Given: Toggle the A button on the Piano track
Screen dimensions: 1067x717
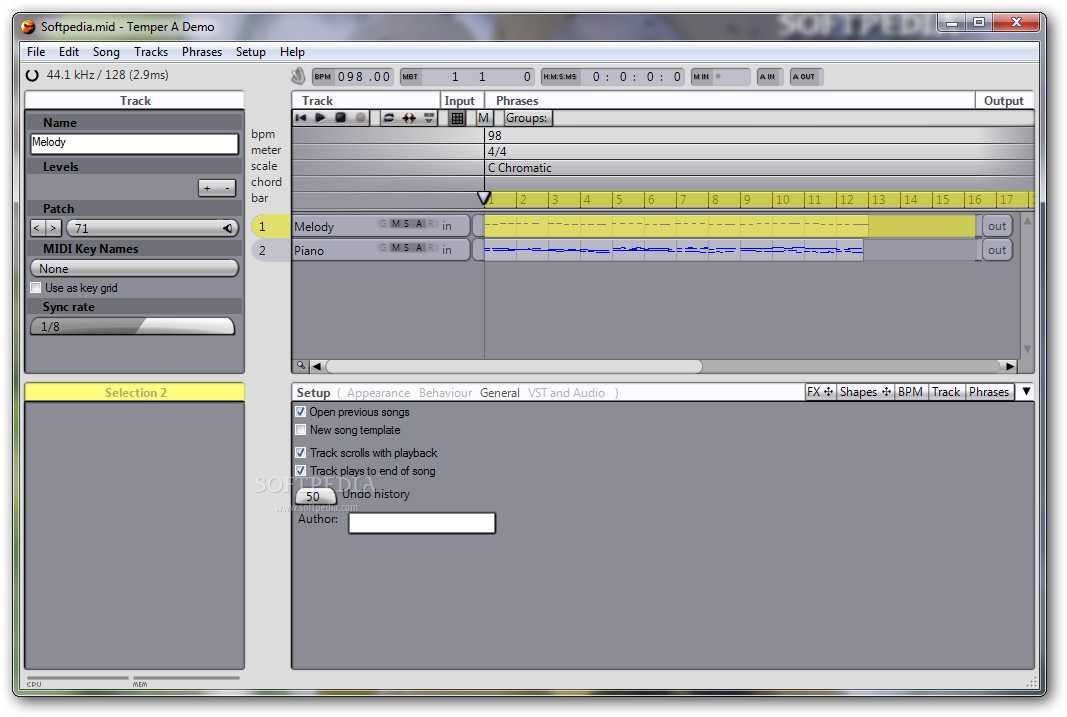Looking at the screenshot, I should tap(419, 248).
